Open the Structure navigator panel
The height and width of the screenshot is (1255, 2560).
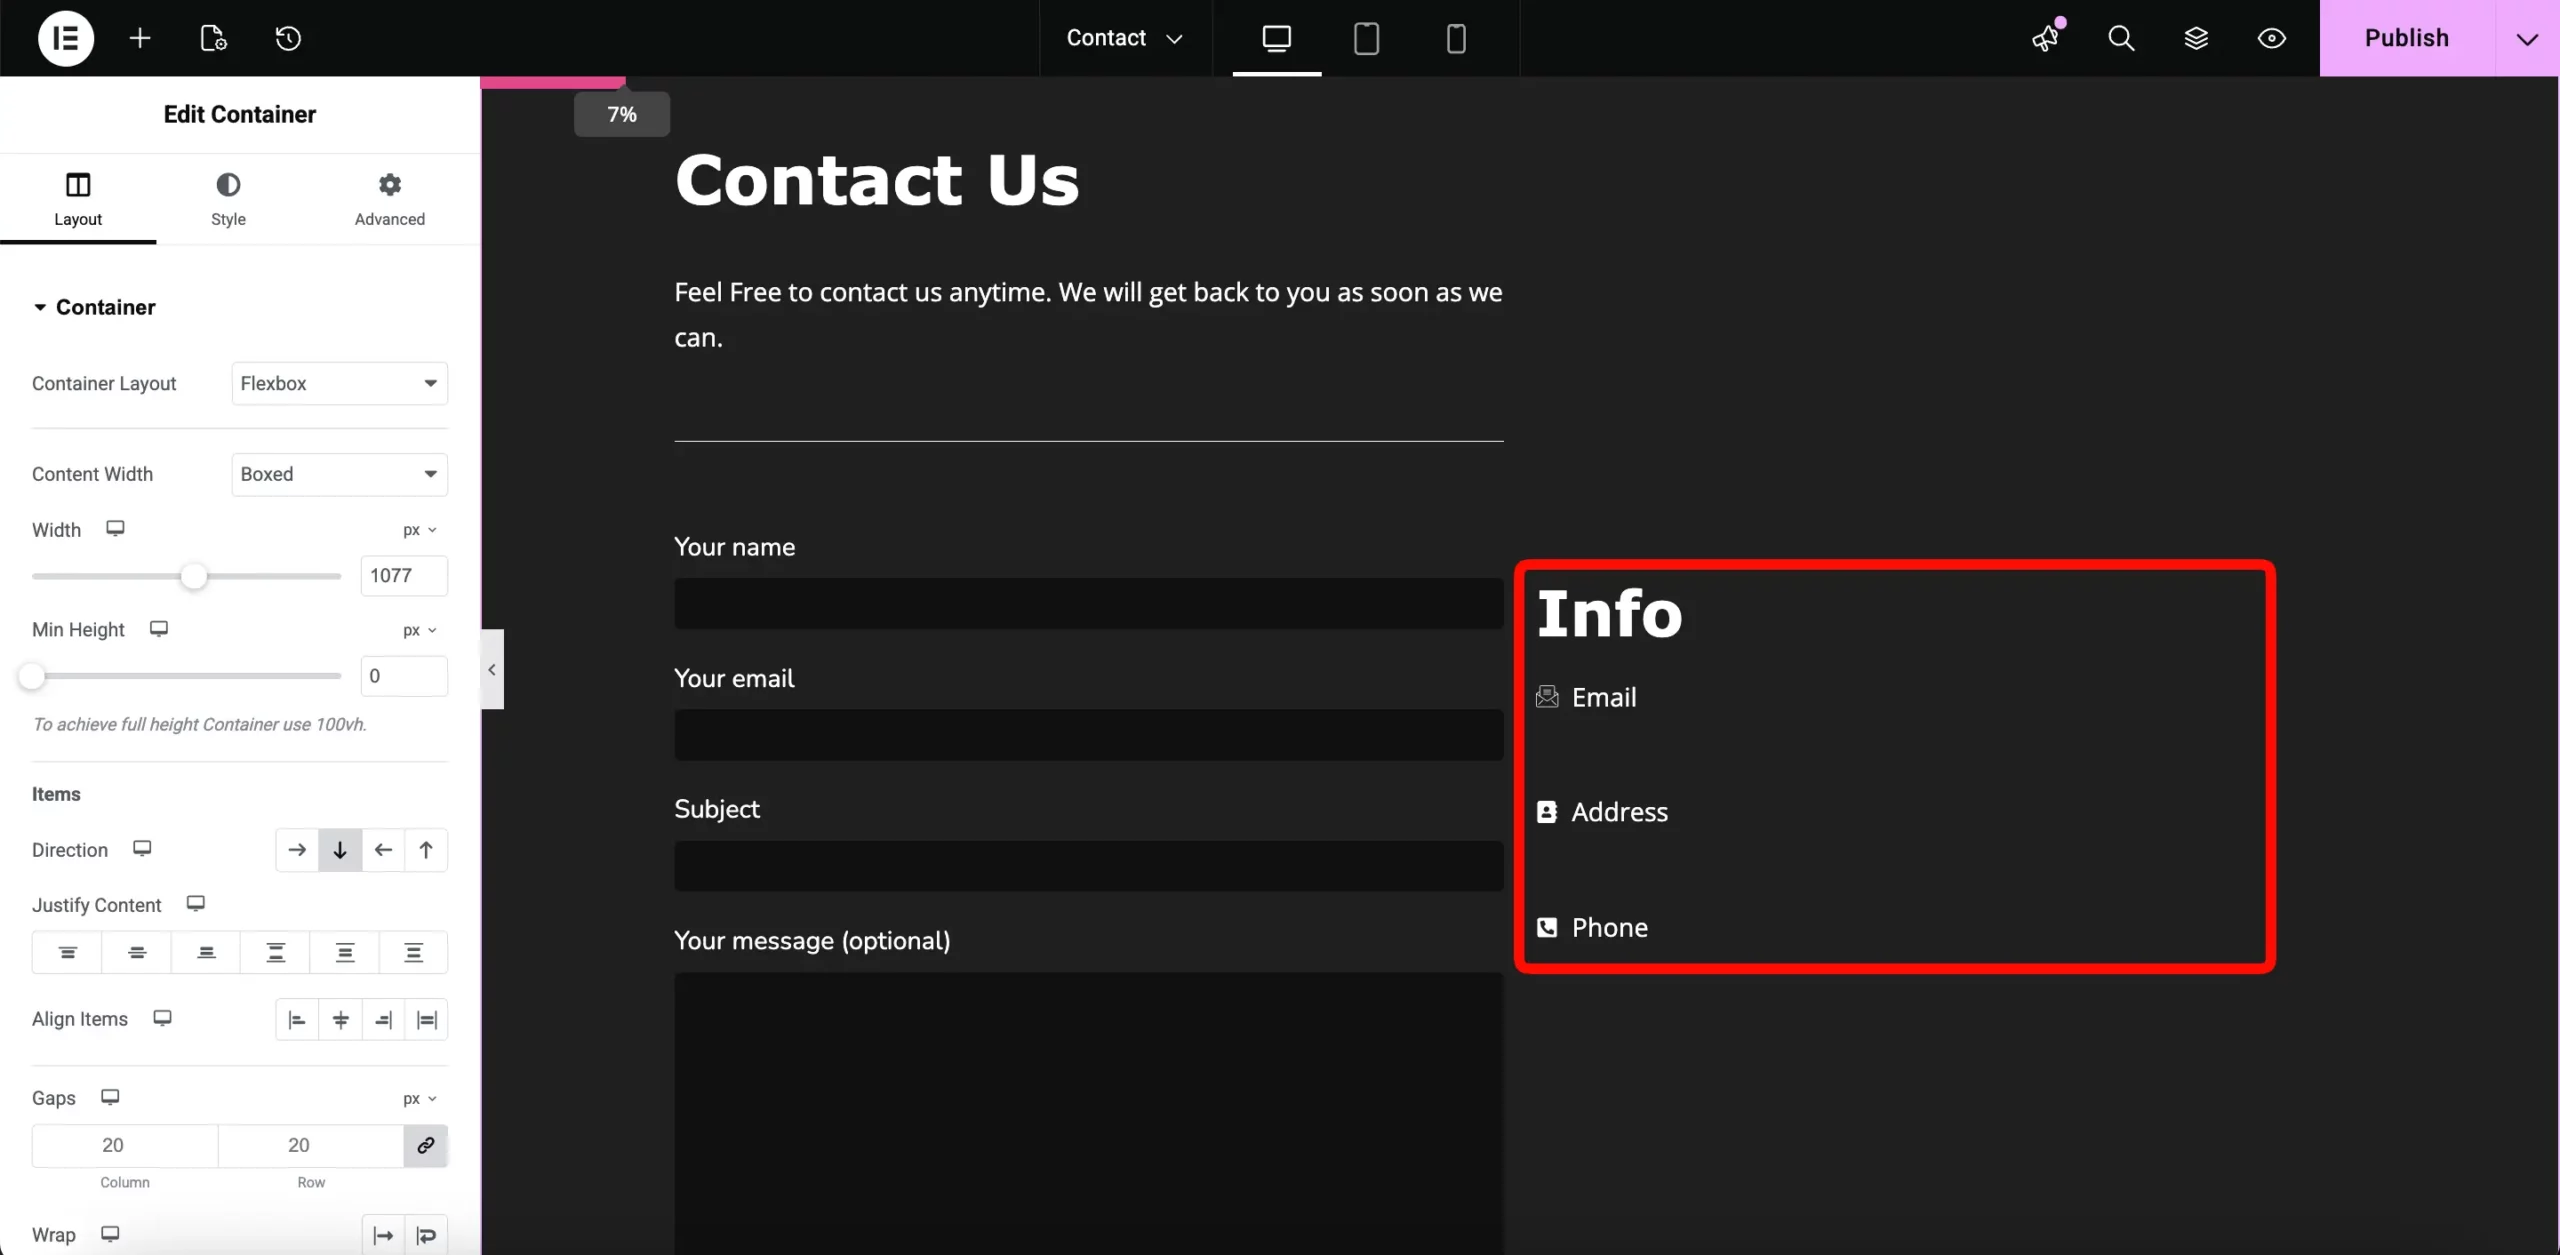[2196, 38]
